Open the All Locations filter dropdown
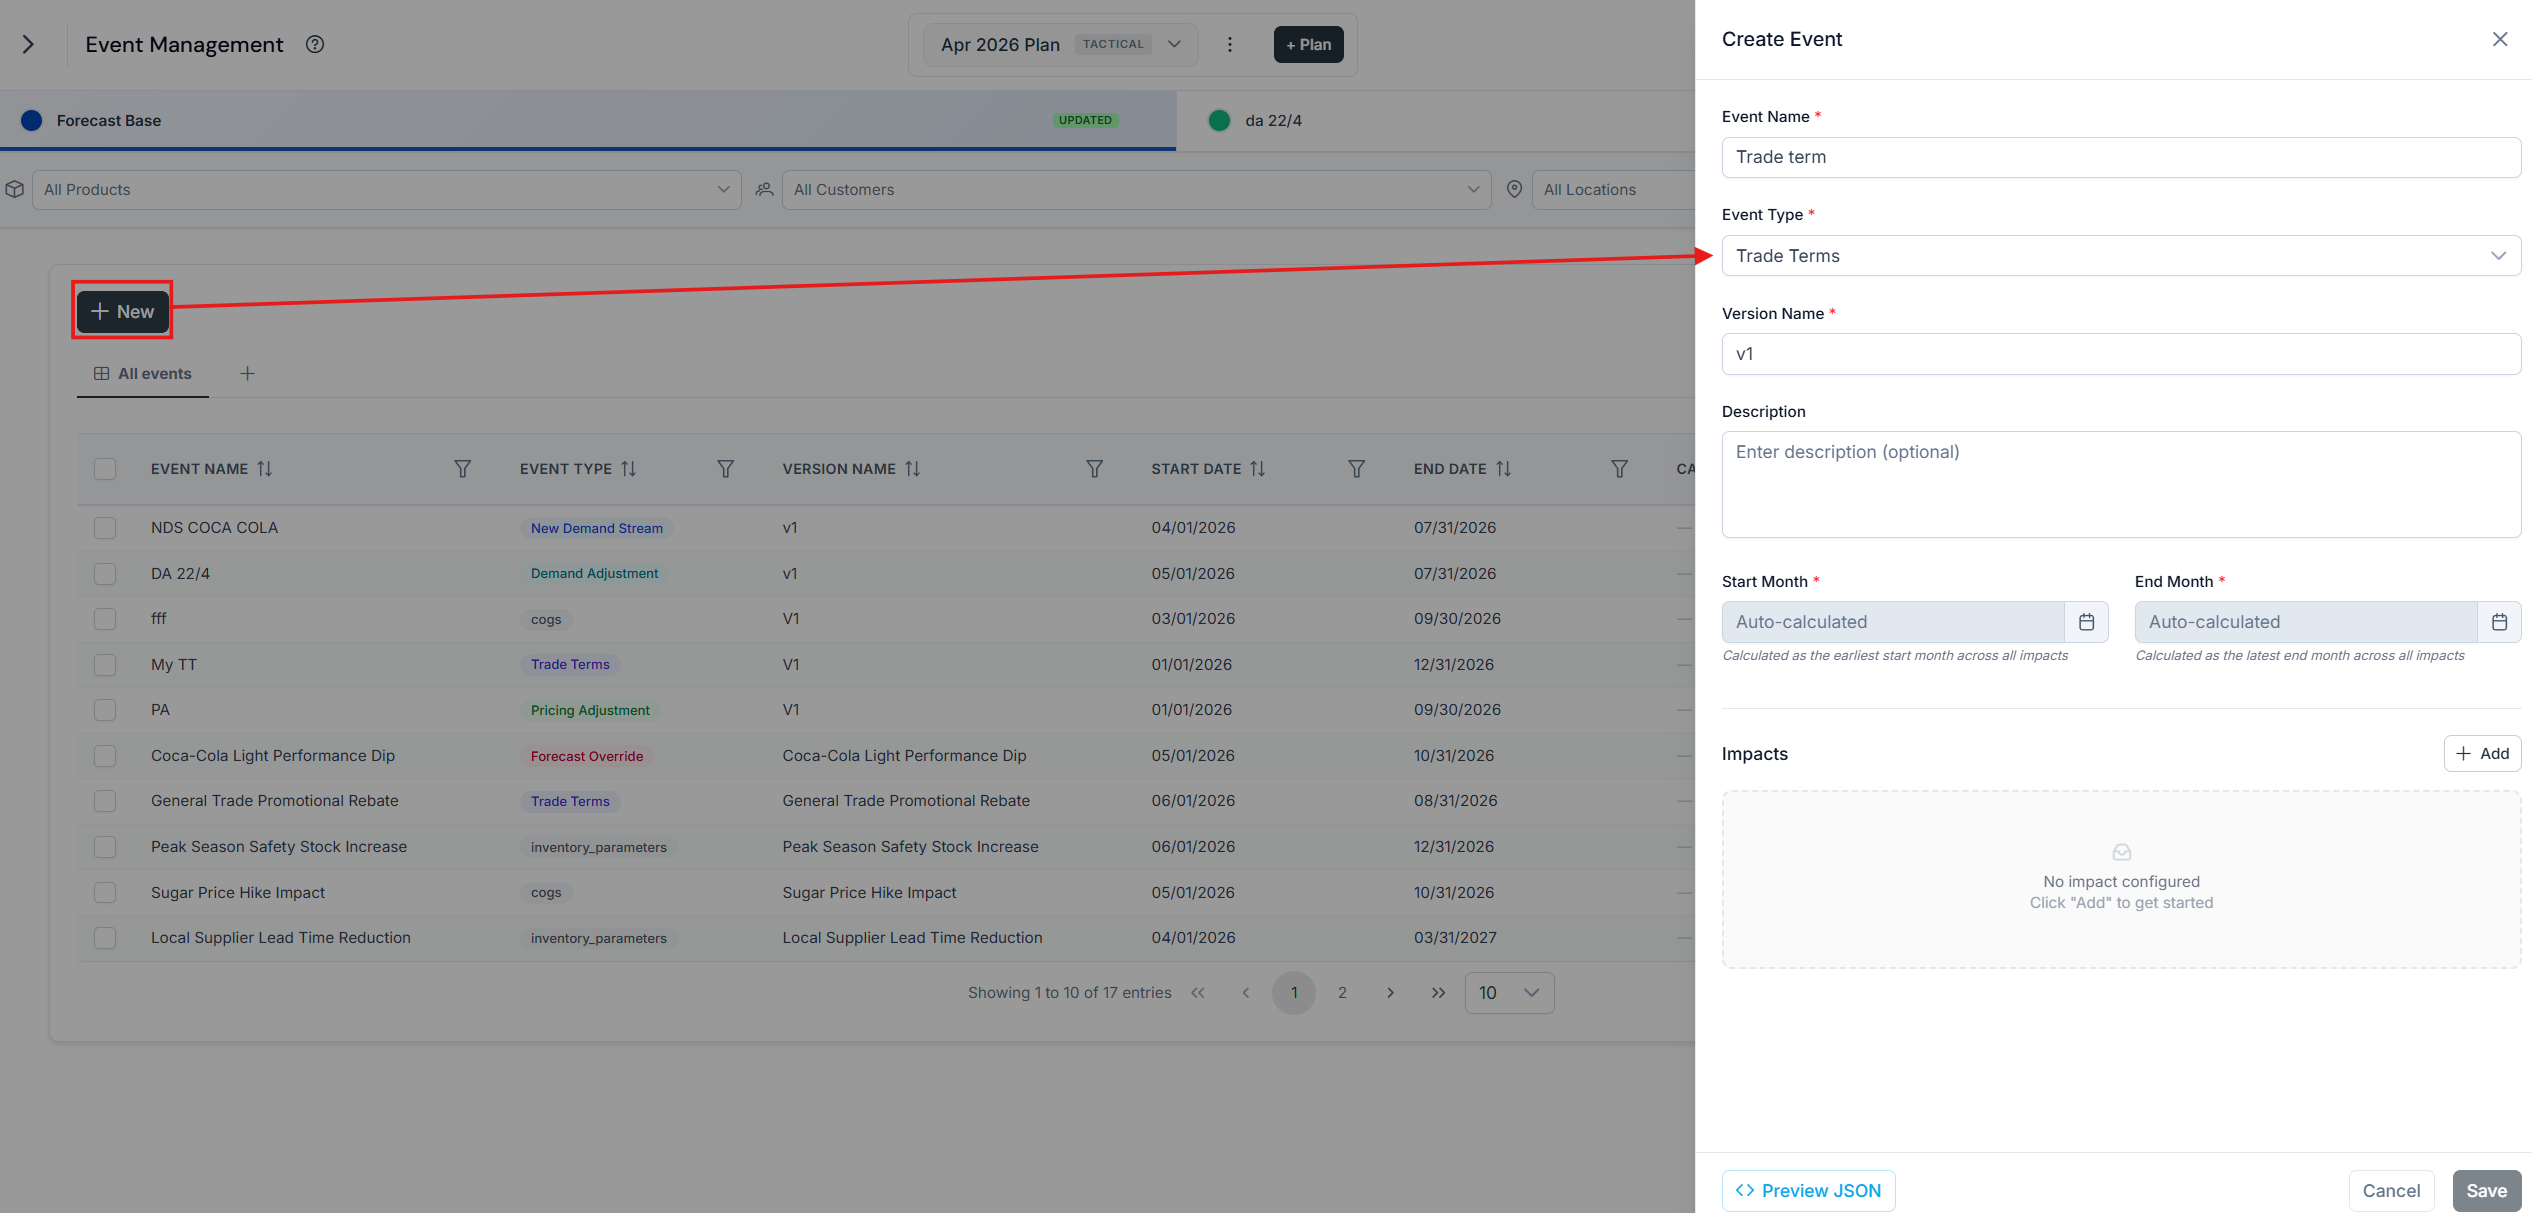Screen dimensions: 2532x1213 coord(1613,190)
